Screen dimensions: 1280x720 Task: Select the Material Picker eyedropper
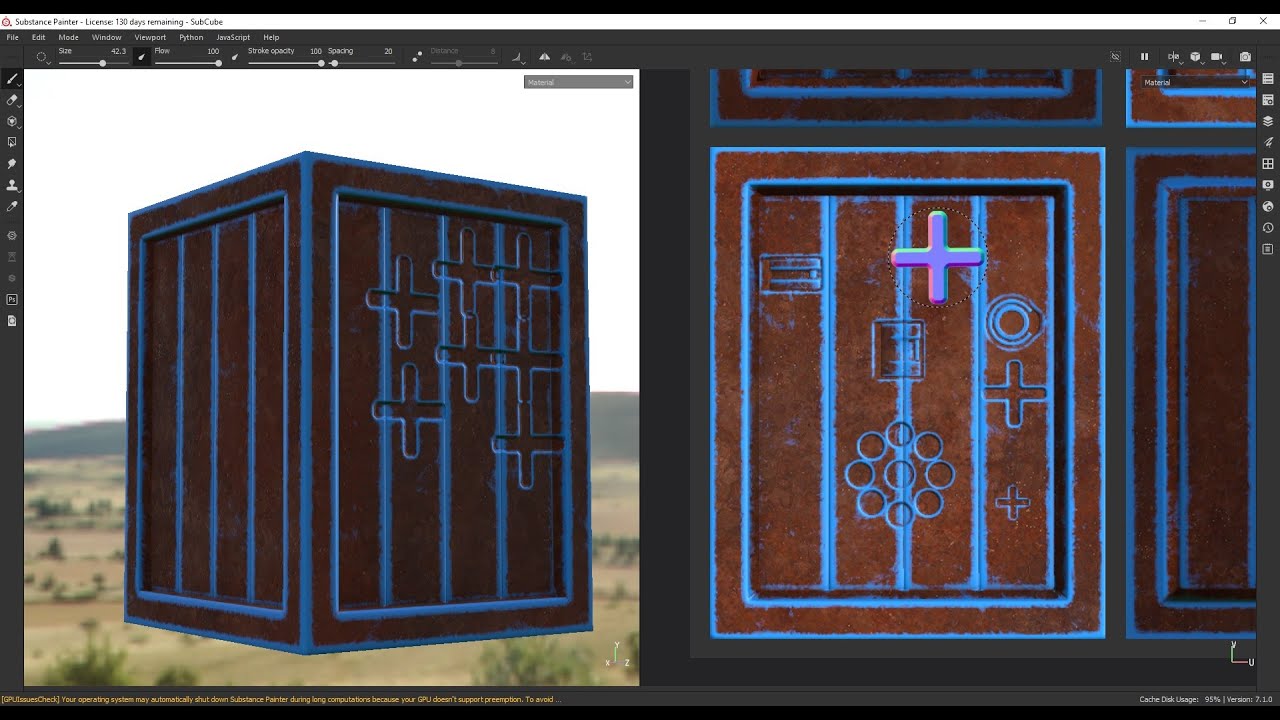click(12, 206)
